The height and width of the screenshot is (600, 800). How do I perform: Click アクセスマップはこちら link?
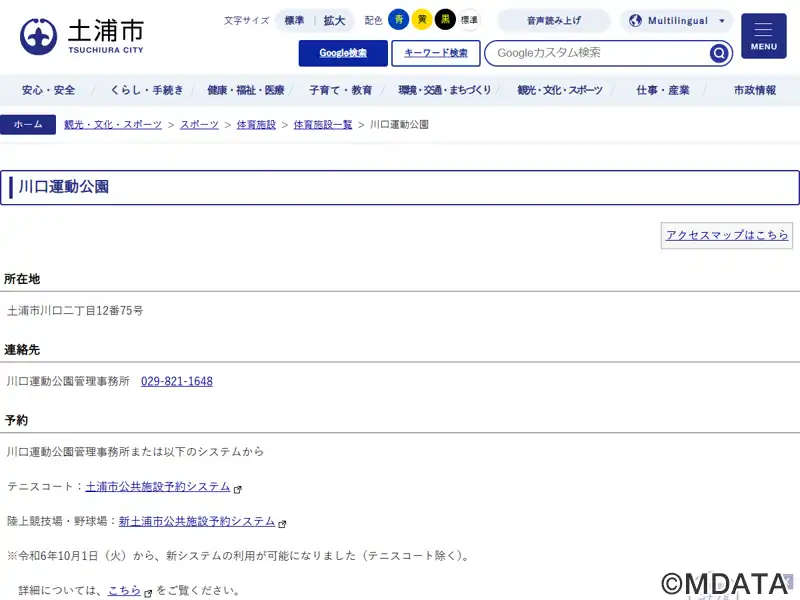pyautogui.click(x=727, y=235)
